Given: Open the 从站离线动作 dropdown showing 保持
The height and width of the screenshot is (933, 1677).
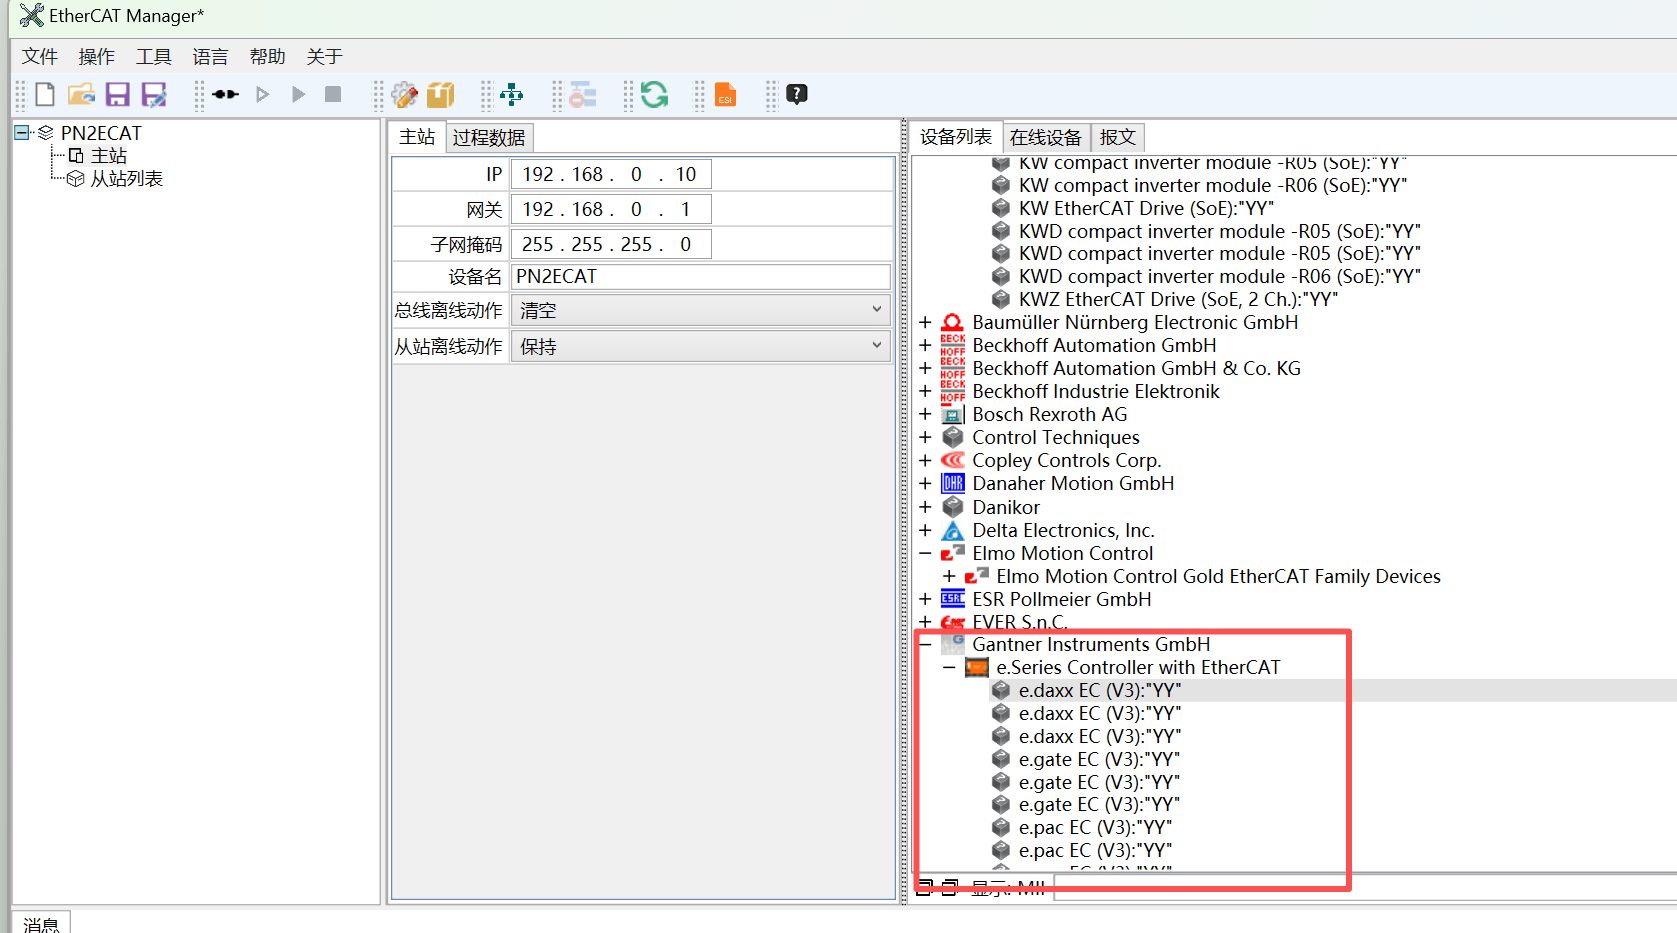Looking at the screenshot, I should click(700, 346).
